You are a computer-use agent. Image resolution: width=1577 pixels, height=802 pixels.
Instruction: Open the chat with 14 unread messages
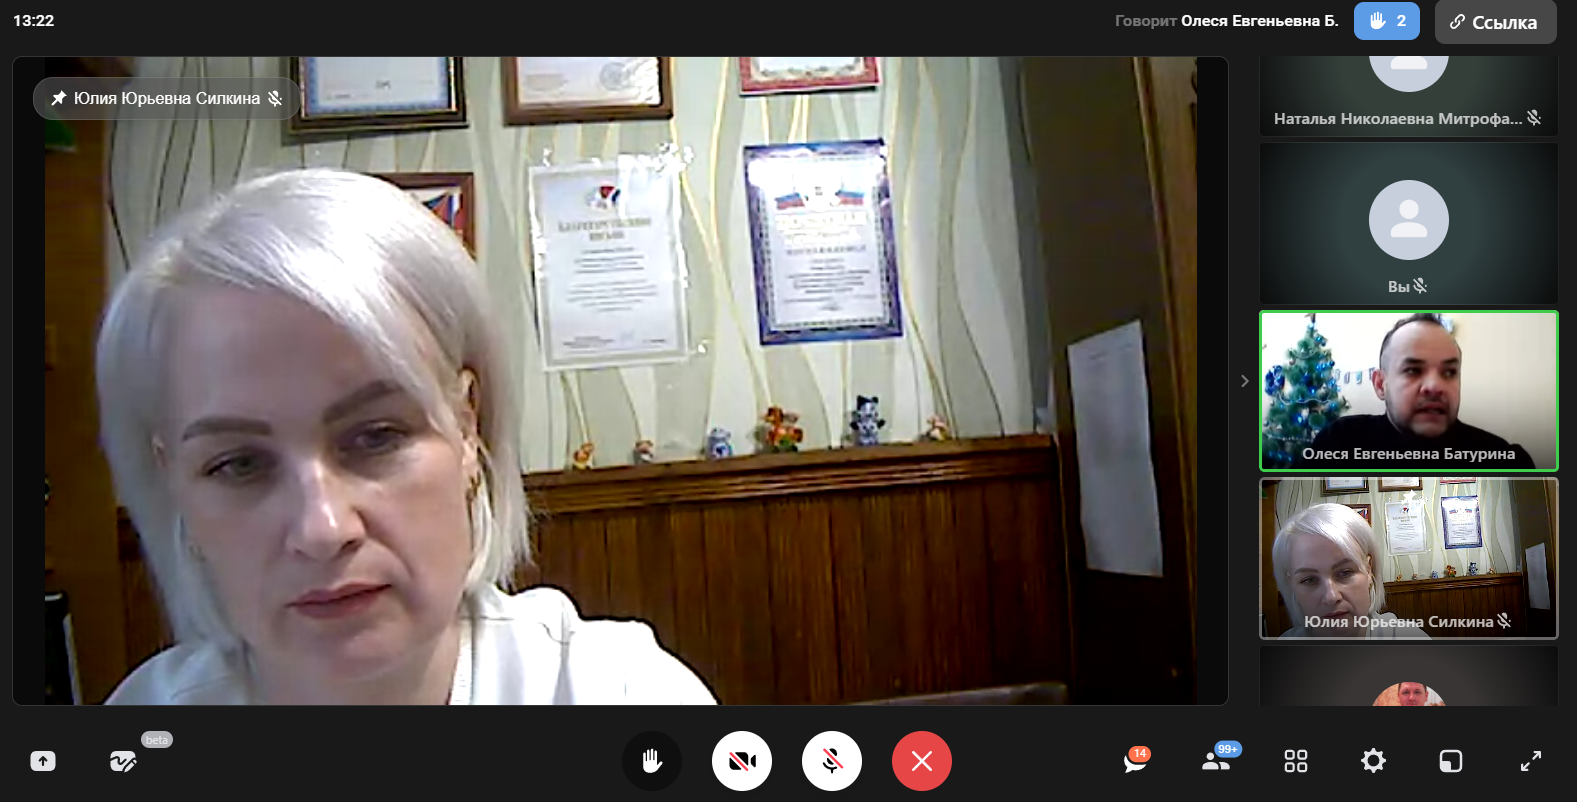pyautogui.click(x=1135, y=761)
